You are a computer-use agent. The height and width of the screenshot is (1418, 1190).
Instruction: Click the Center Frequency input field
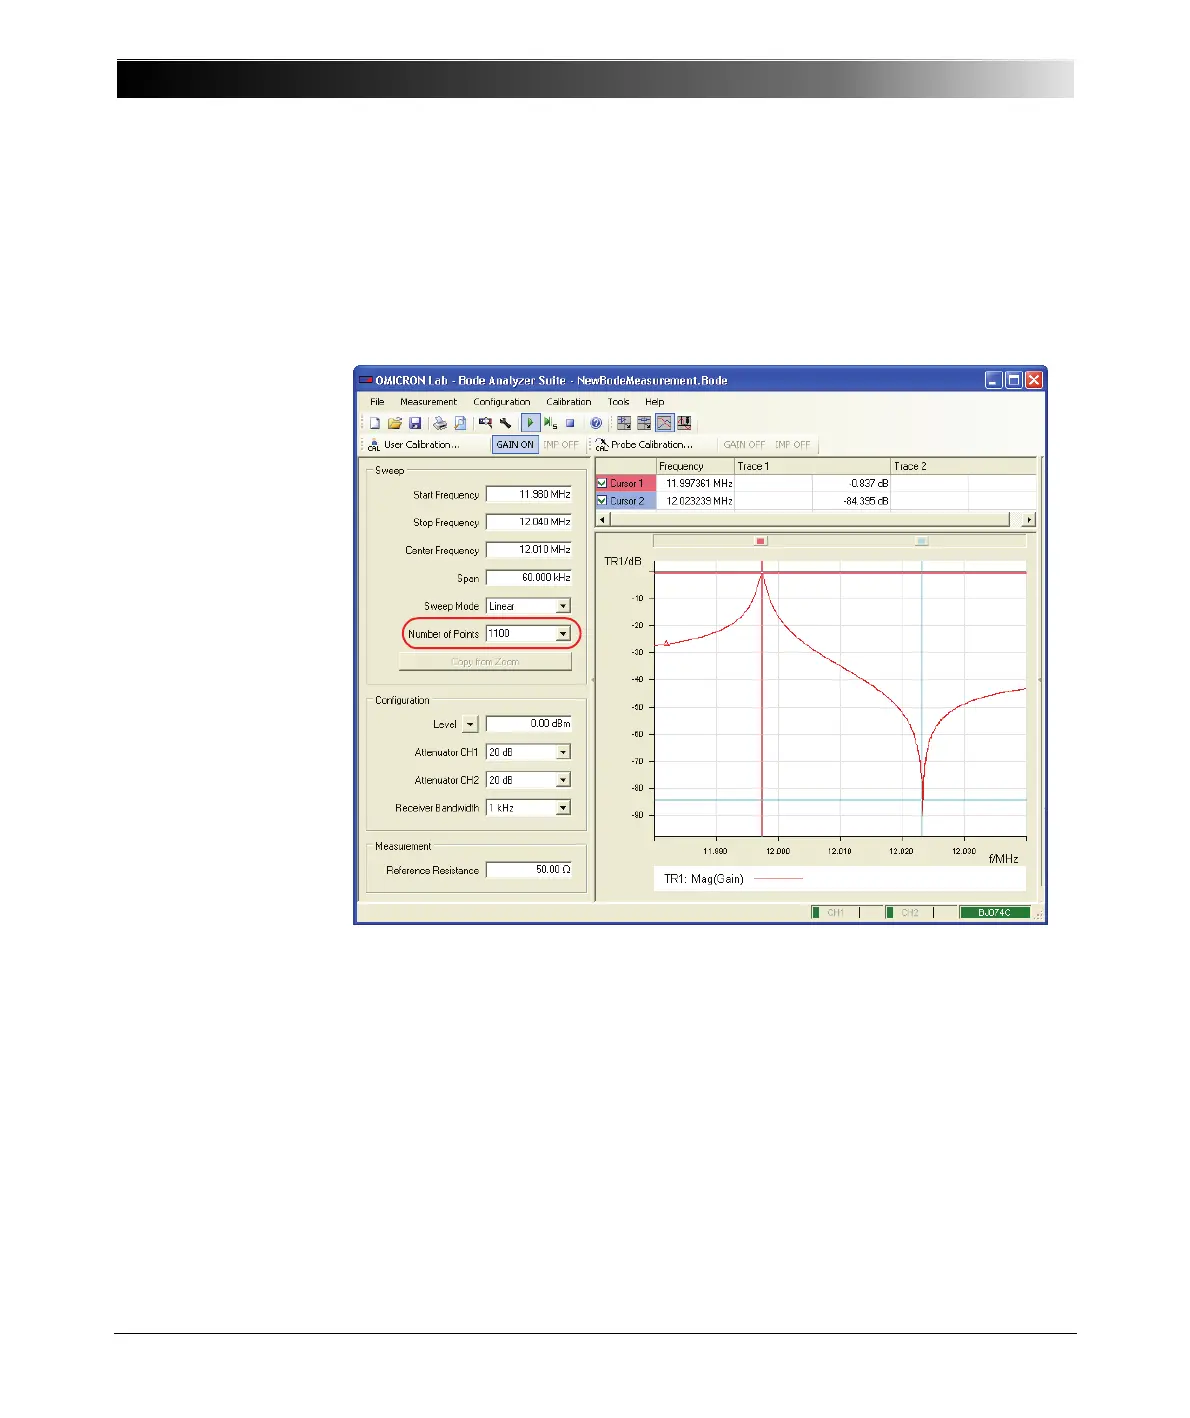(529, 550)
